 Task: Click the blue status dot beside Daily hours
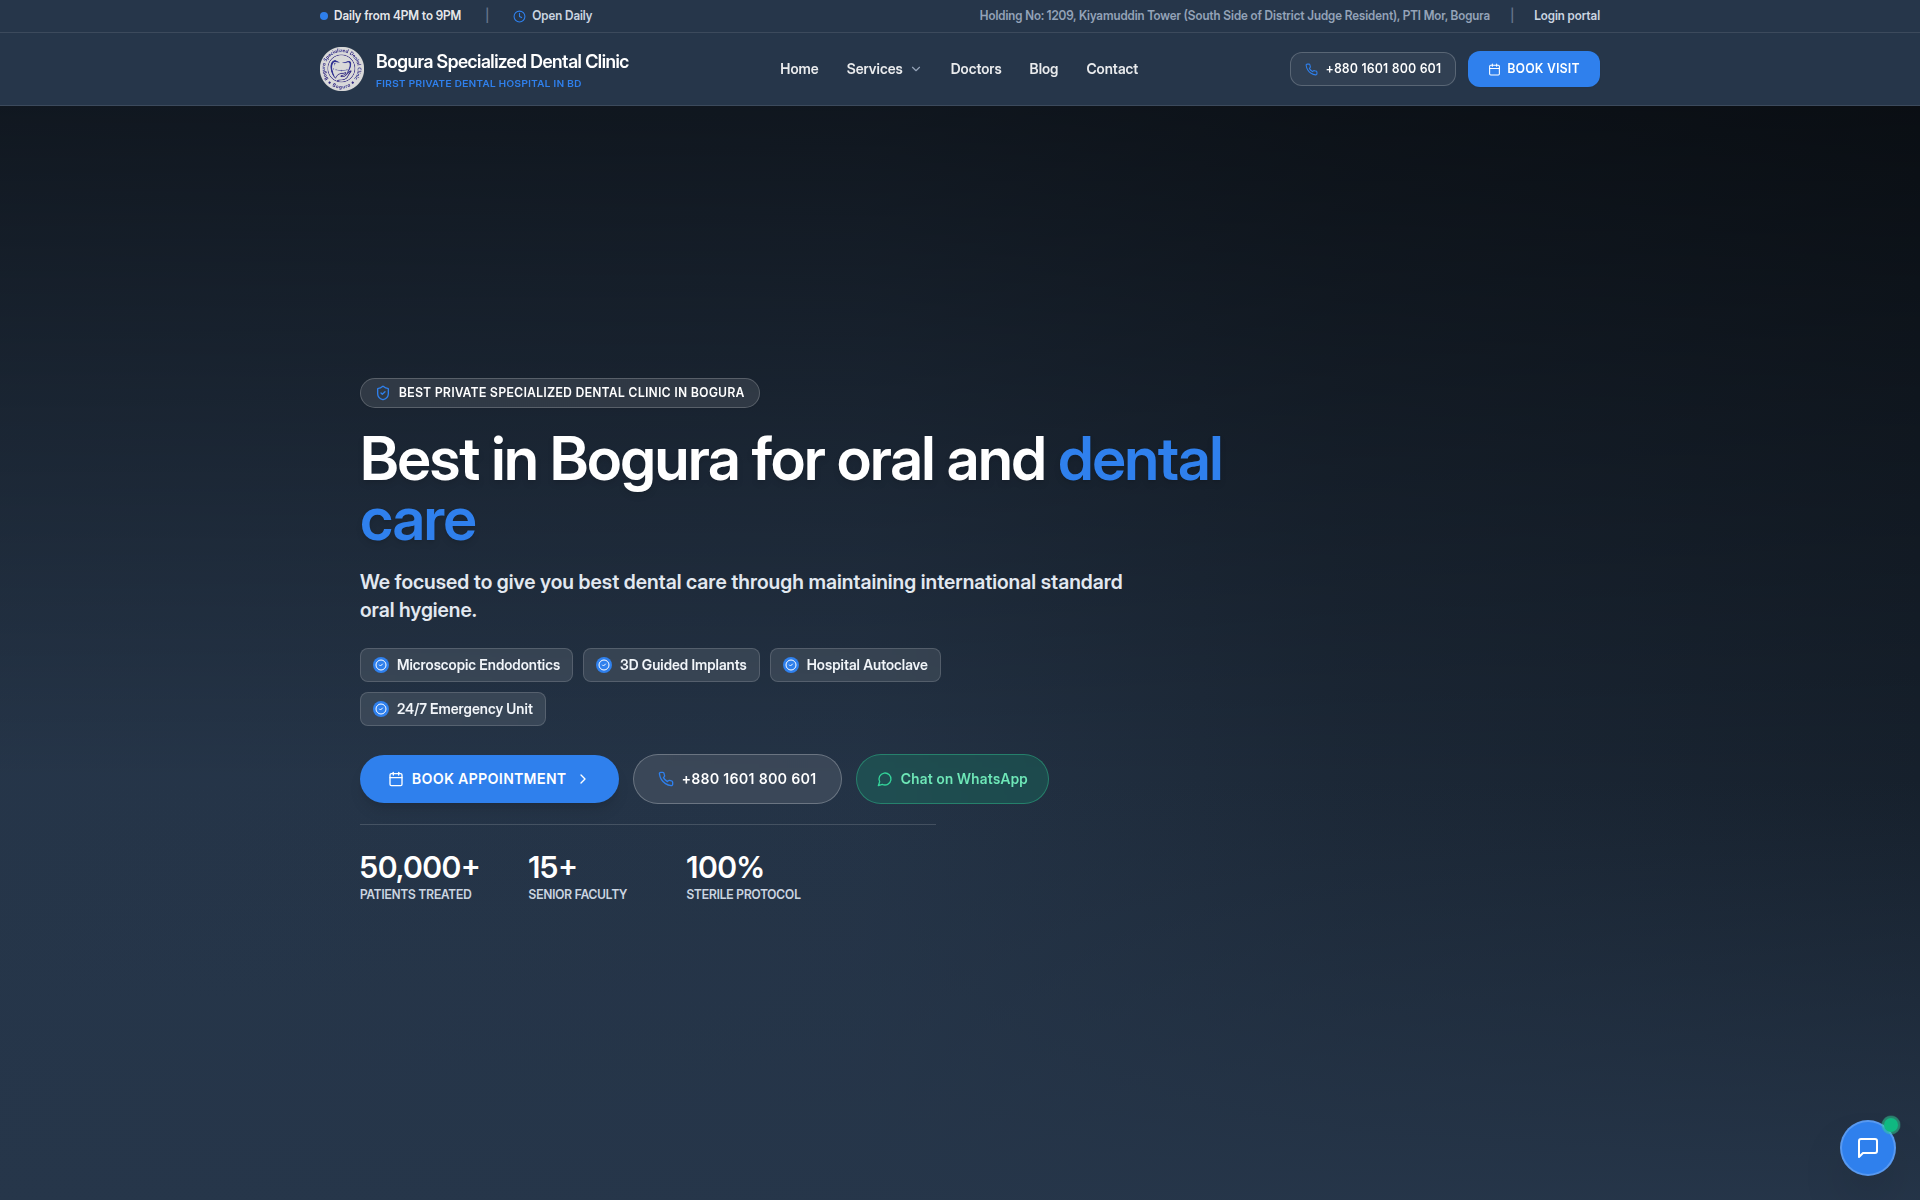[x=324, y=16]
